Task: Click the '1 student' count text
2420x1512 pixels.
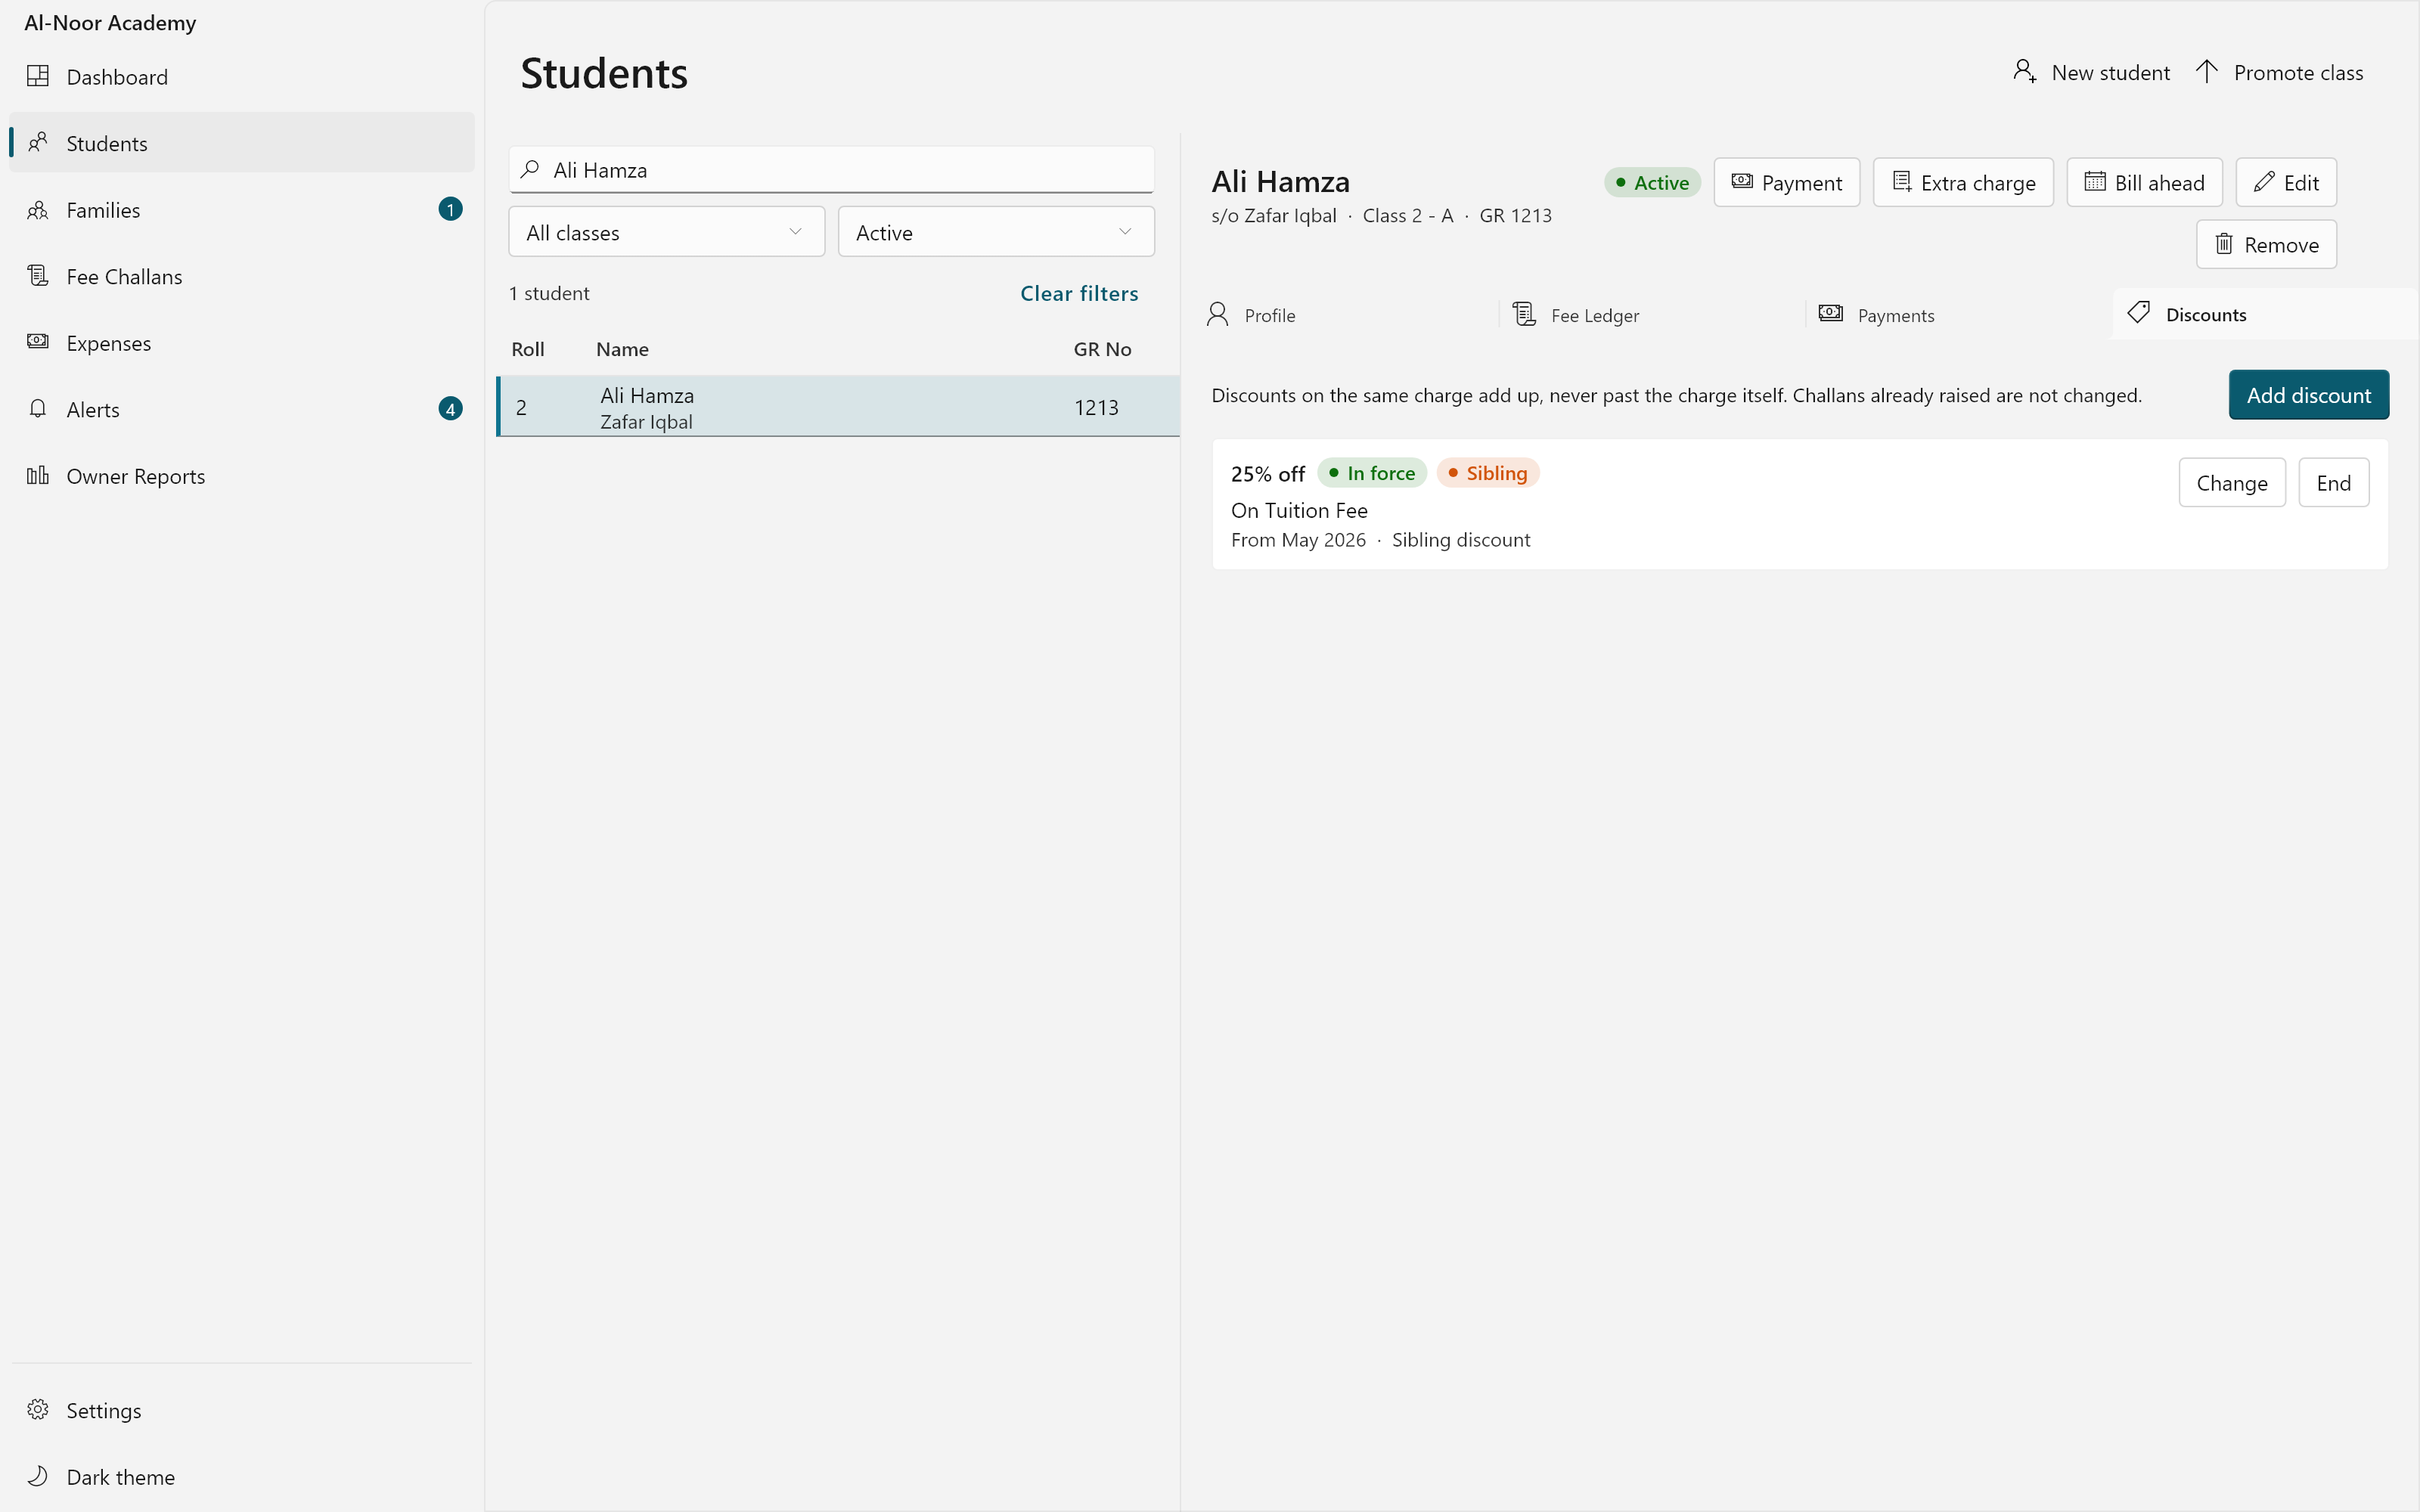Action: coord(549,293)
